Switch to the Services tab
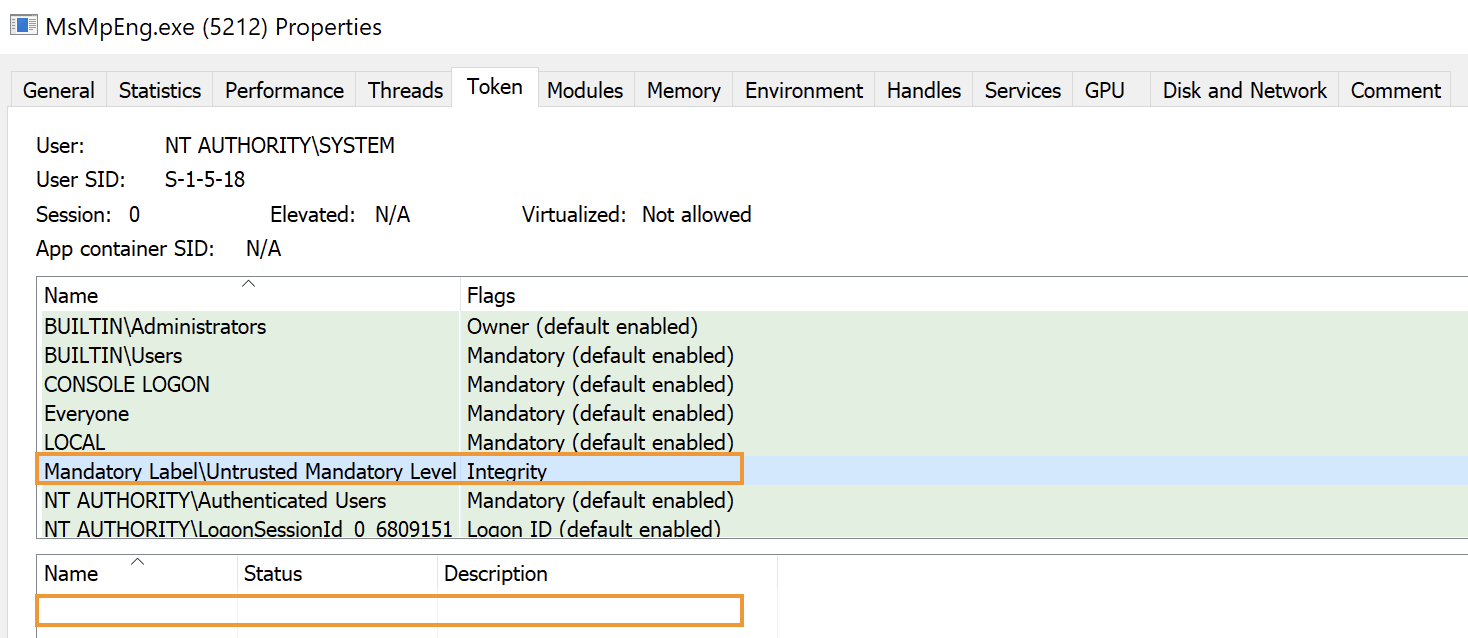Screen dimensions: 1468x638 (x=1022, y=90)
